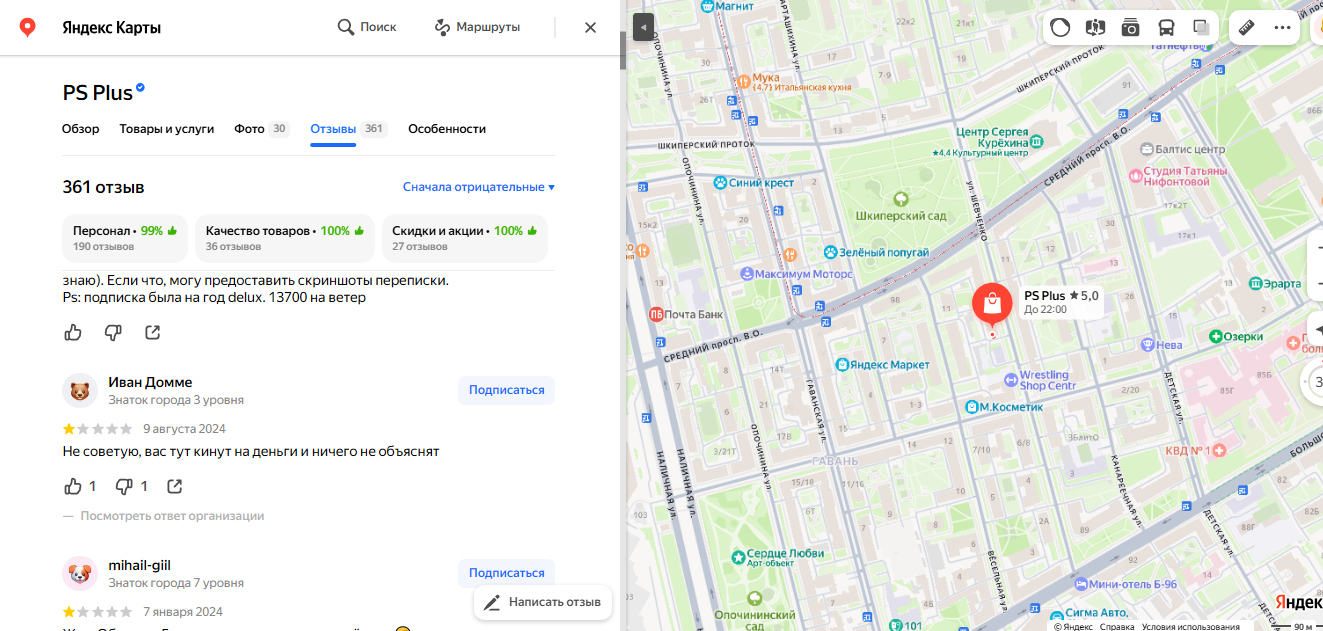Screen dimensions: 1323x631
Task: Click Иван Домме's one-star rating
Action: pos(97,429)
